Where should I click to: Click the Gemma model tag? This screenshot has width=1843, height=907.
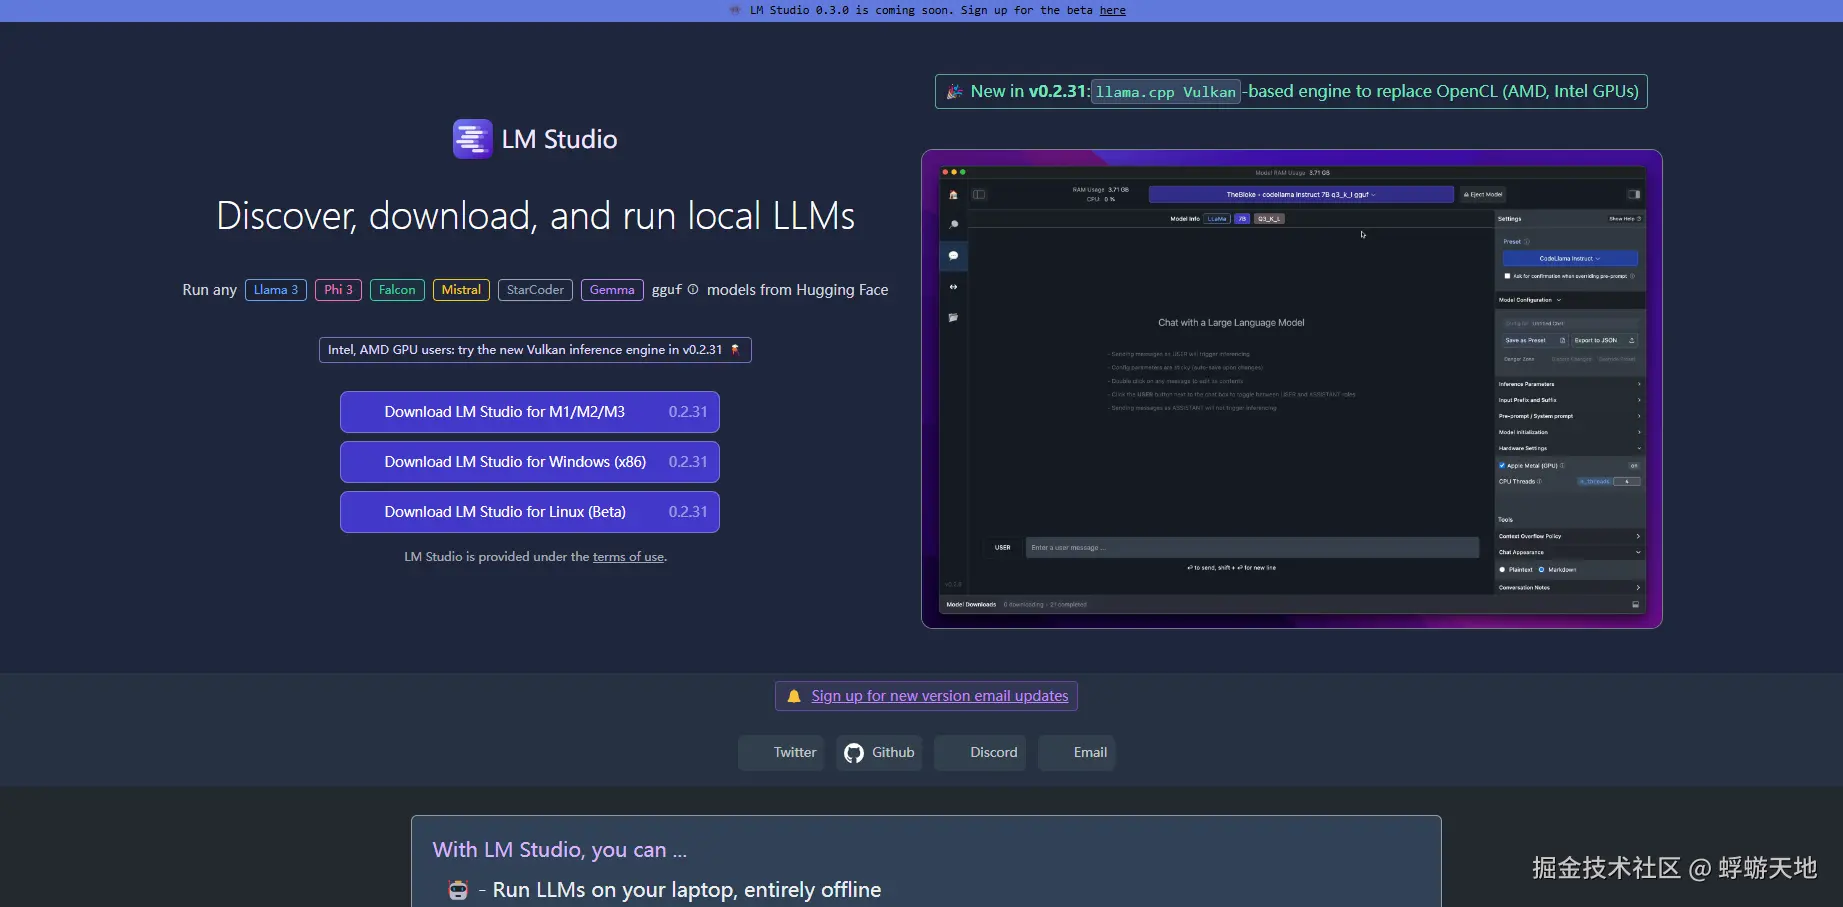(612, 290)
